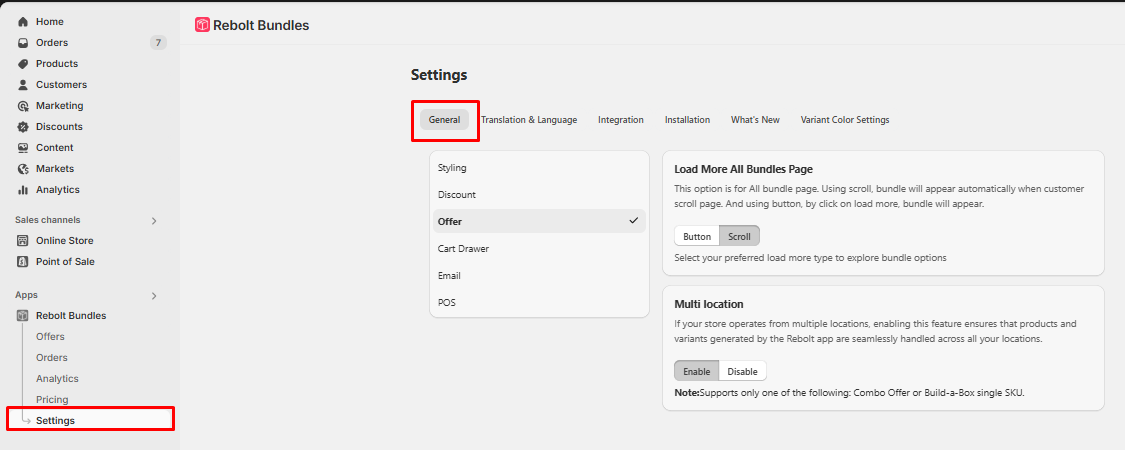The height and width of the screenshot is (450, 1125).
Task: Click the checkmark next to Offer
Action: 634,221
